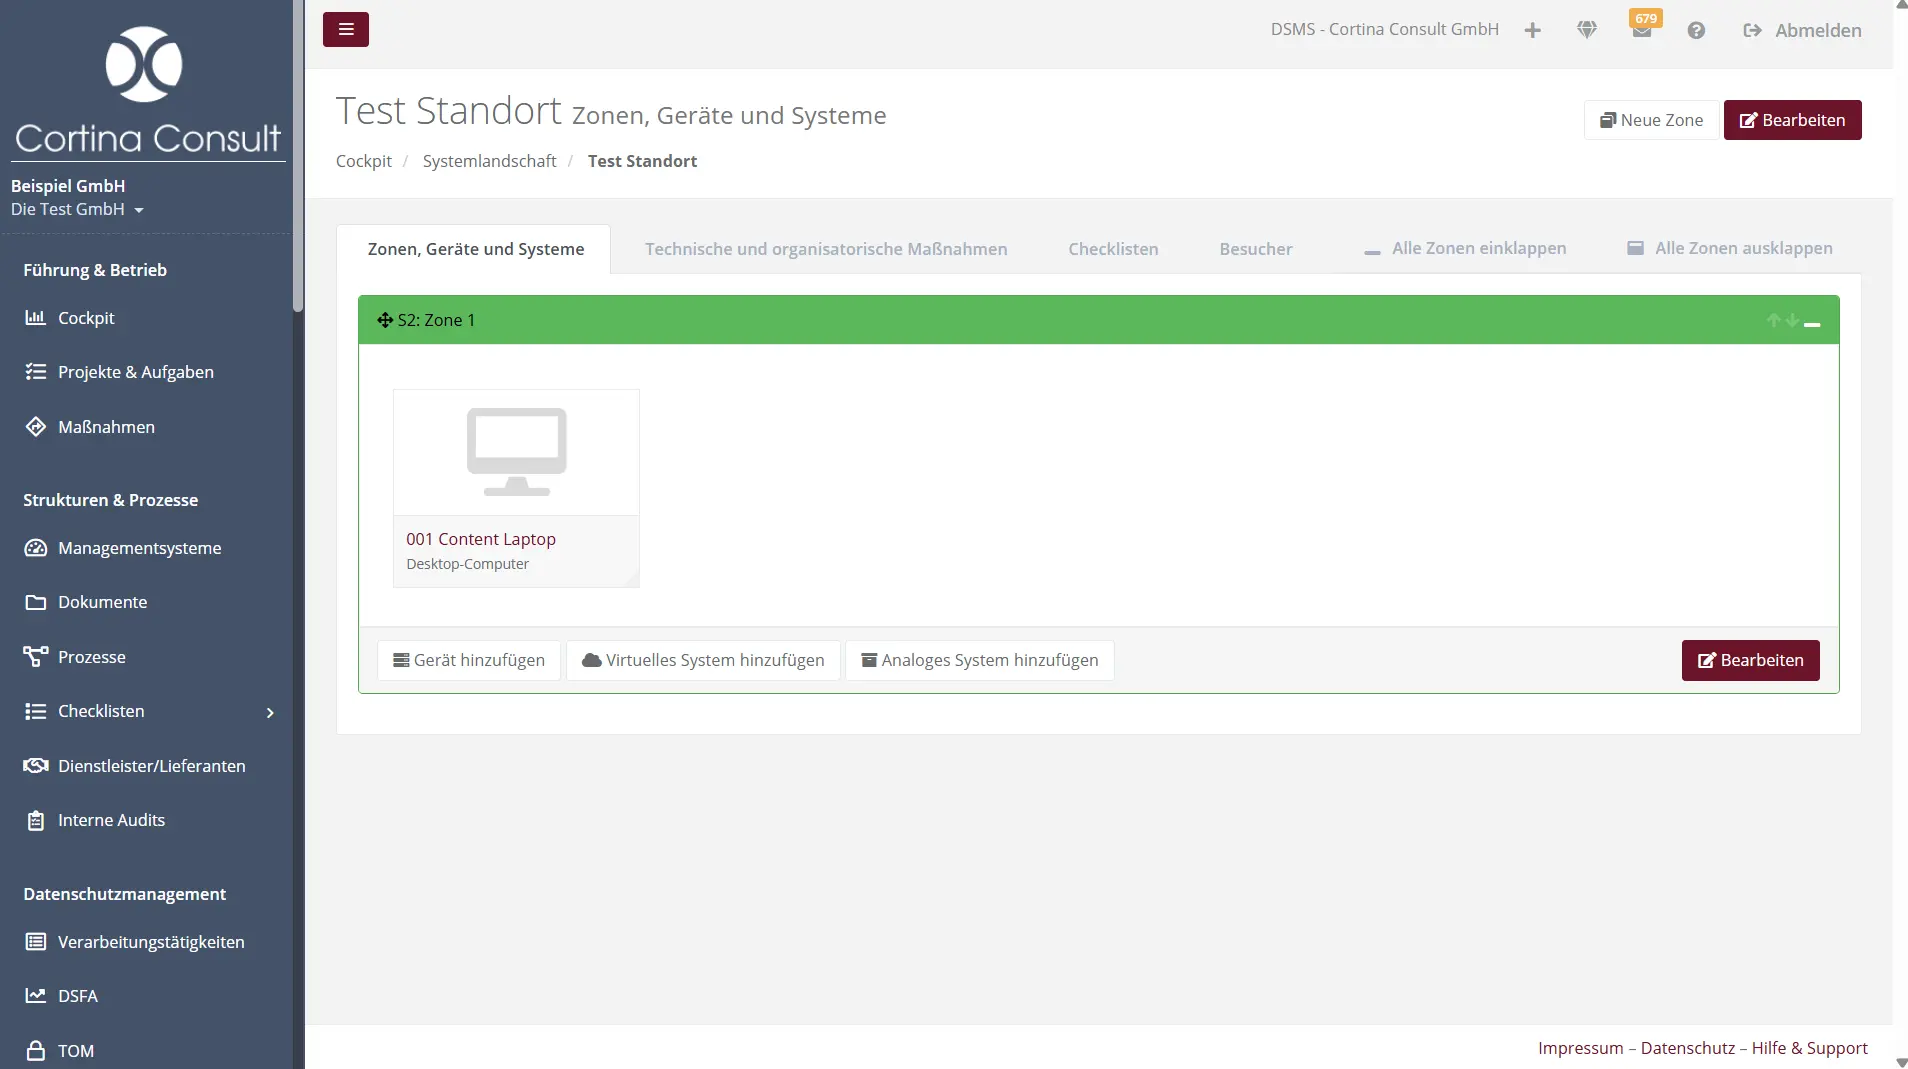The image size is (1908, 1069).
Task: Open the Die Test GmbH dropdown
Action: click(x=78, y=210)
